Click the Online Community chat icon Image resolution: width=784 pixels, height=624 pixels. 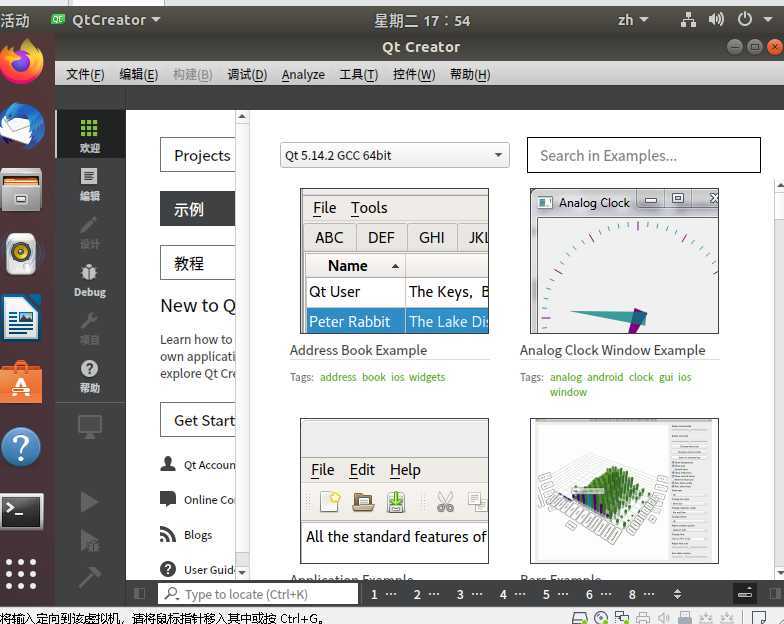click(168, 498)
